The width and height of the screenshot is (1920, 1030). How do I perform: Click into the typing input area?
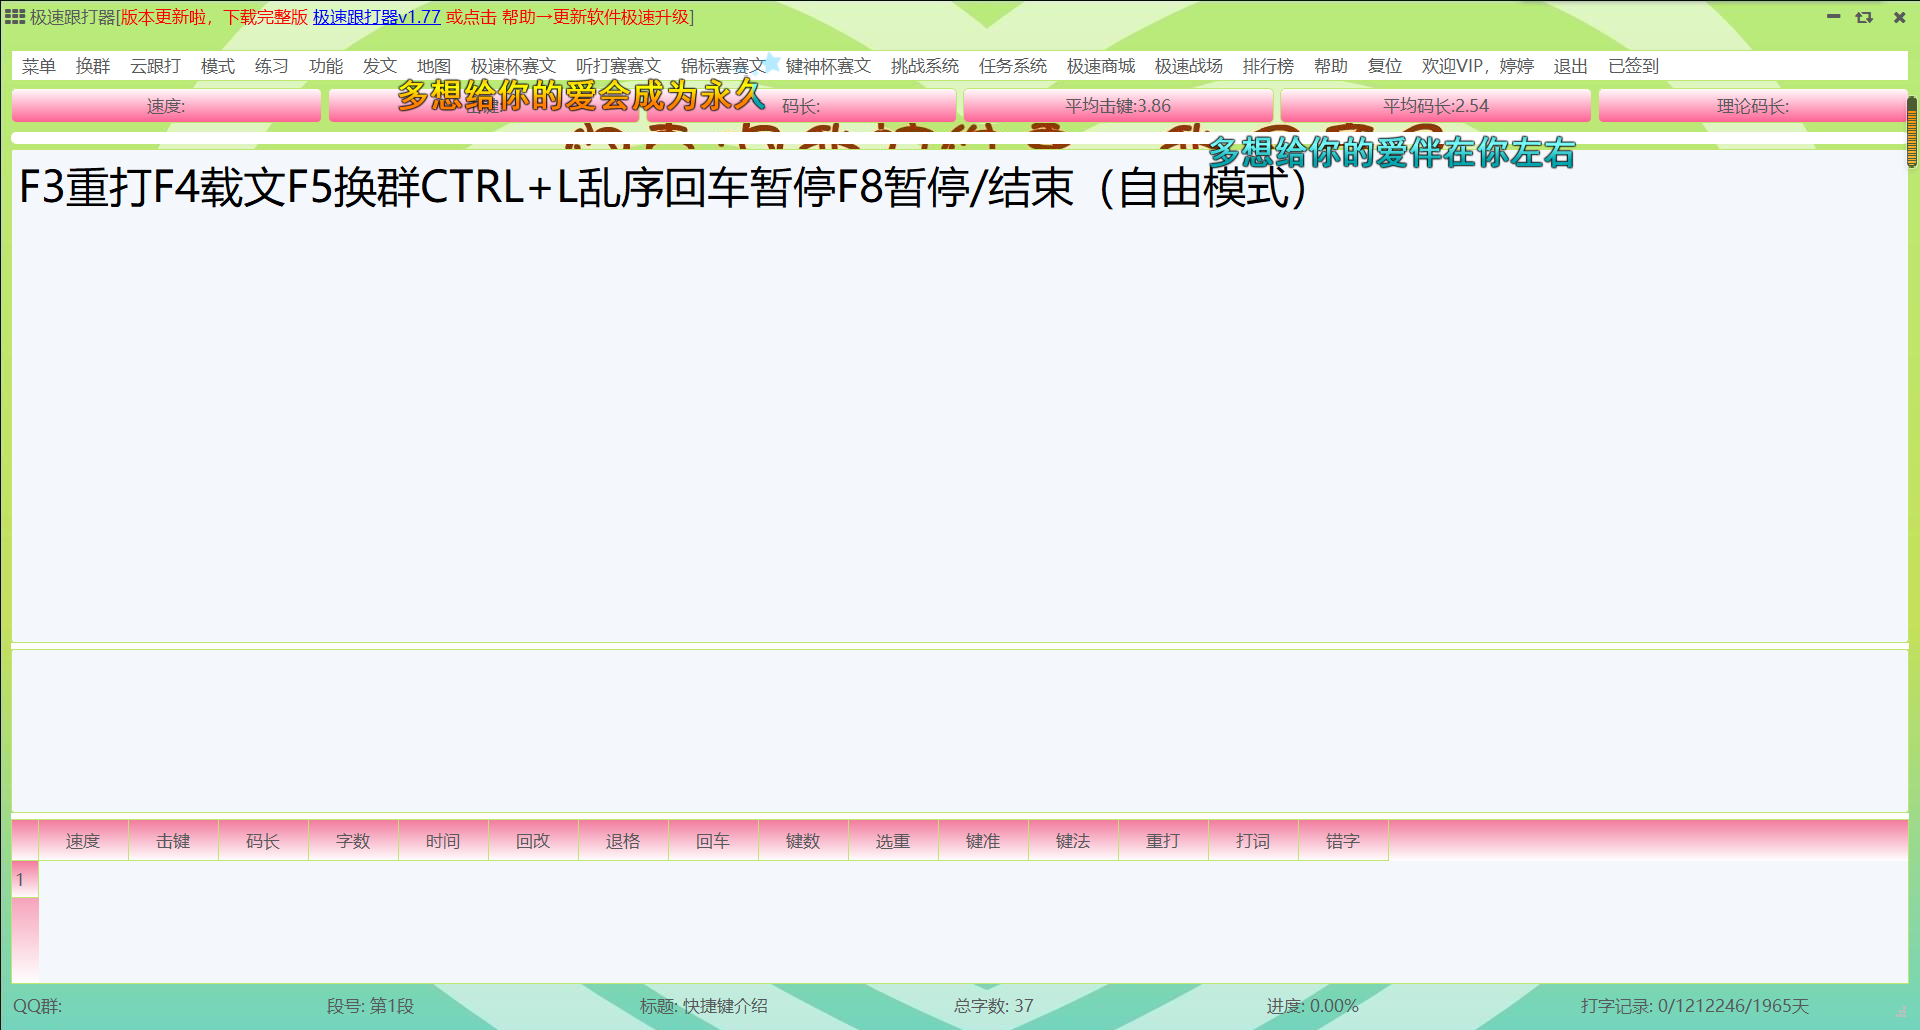point(959,731)
